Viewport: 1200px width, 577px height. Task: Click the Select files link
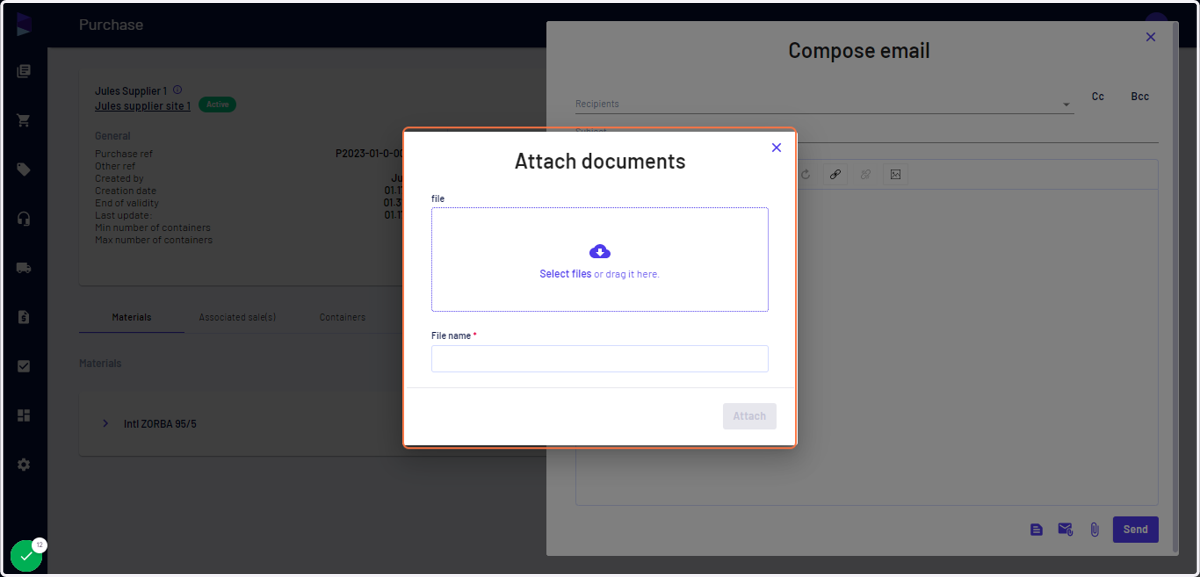(565, 274)
